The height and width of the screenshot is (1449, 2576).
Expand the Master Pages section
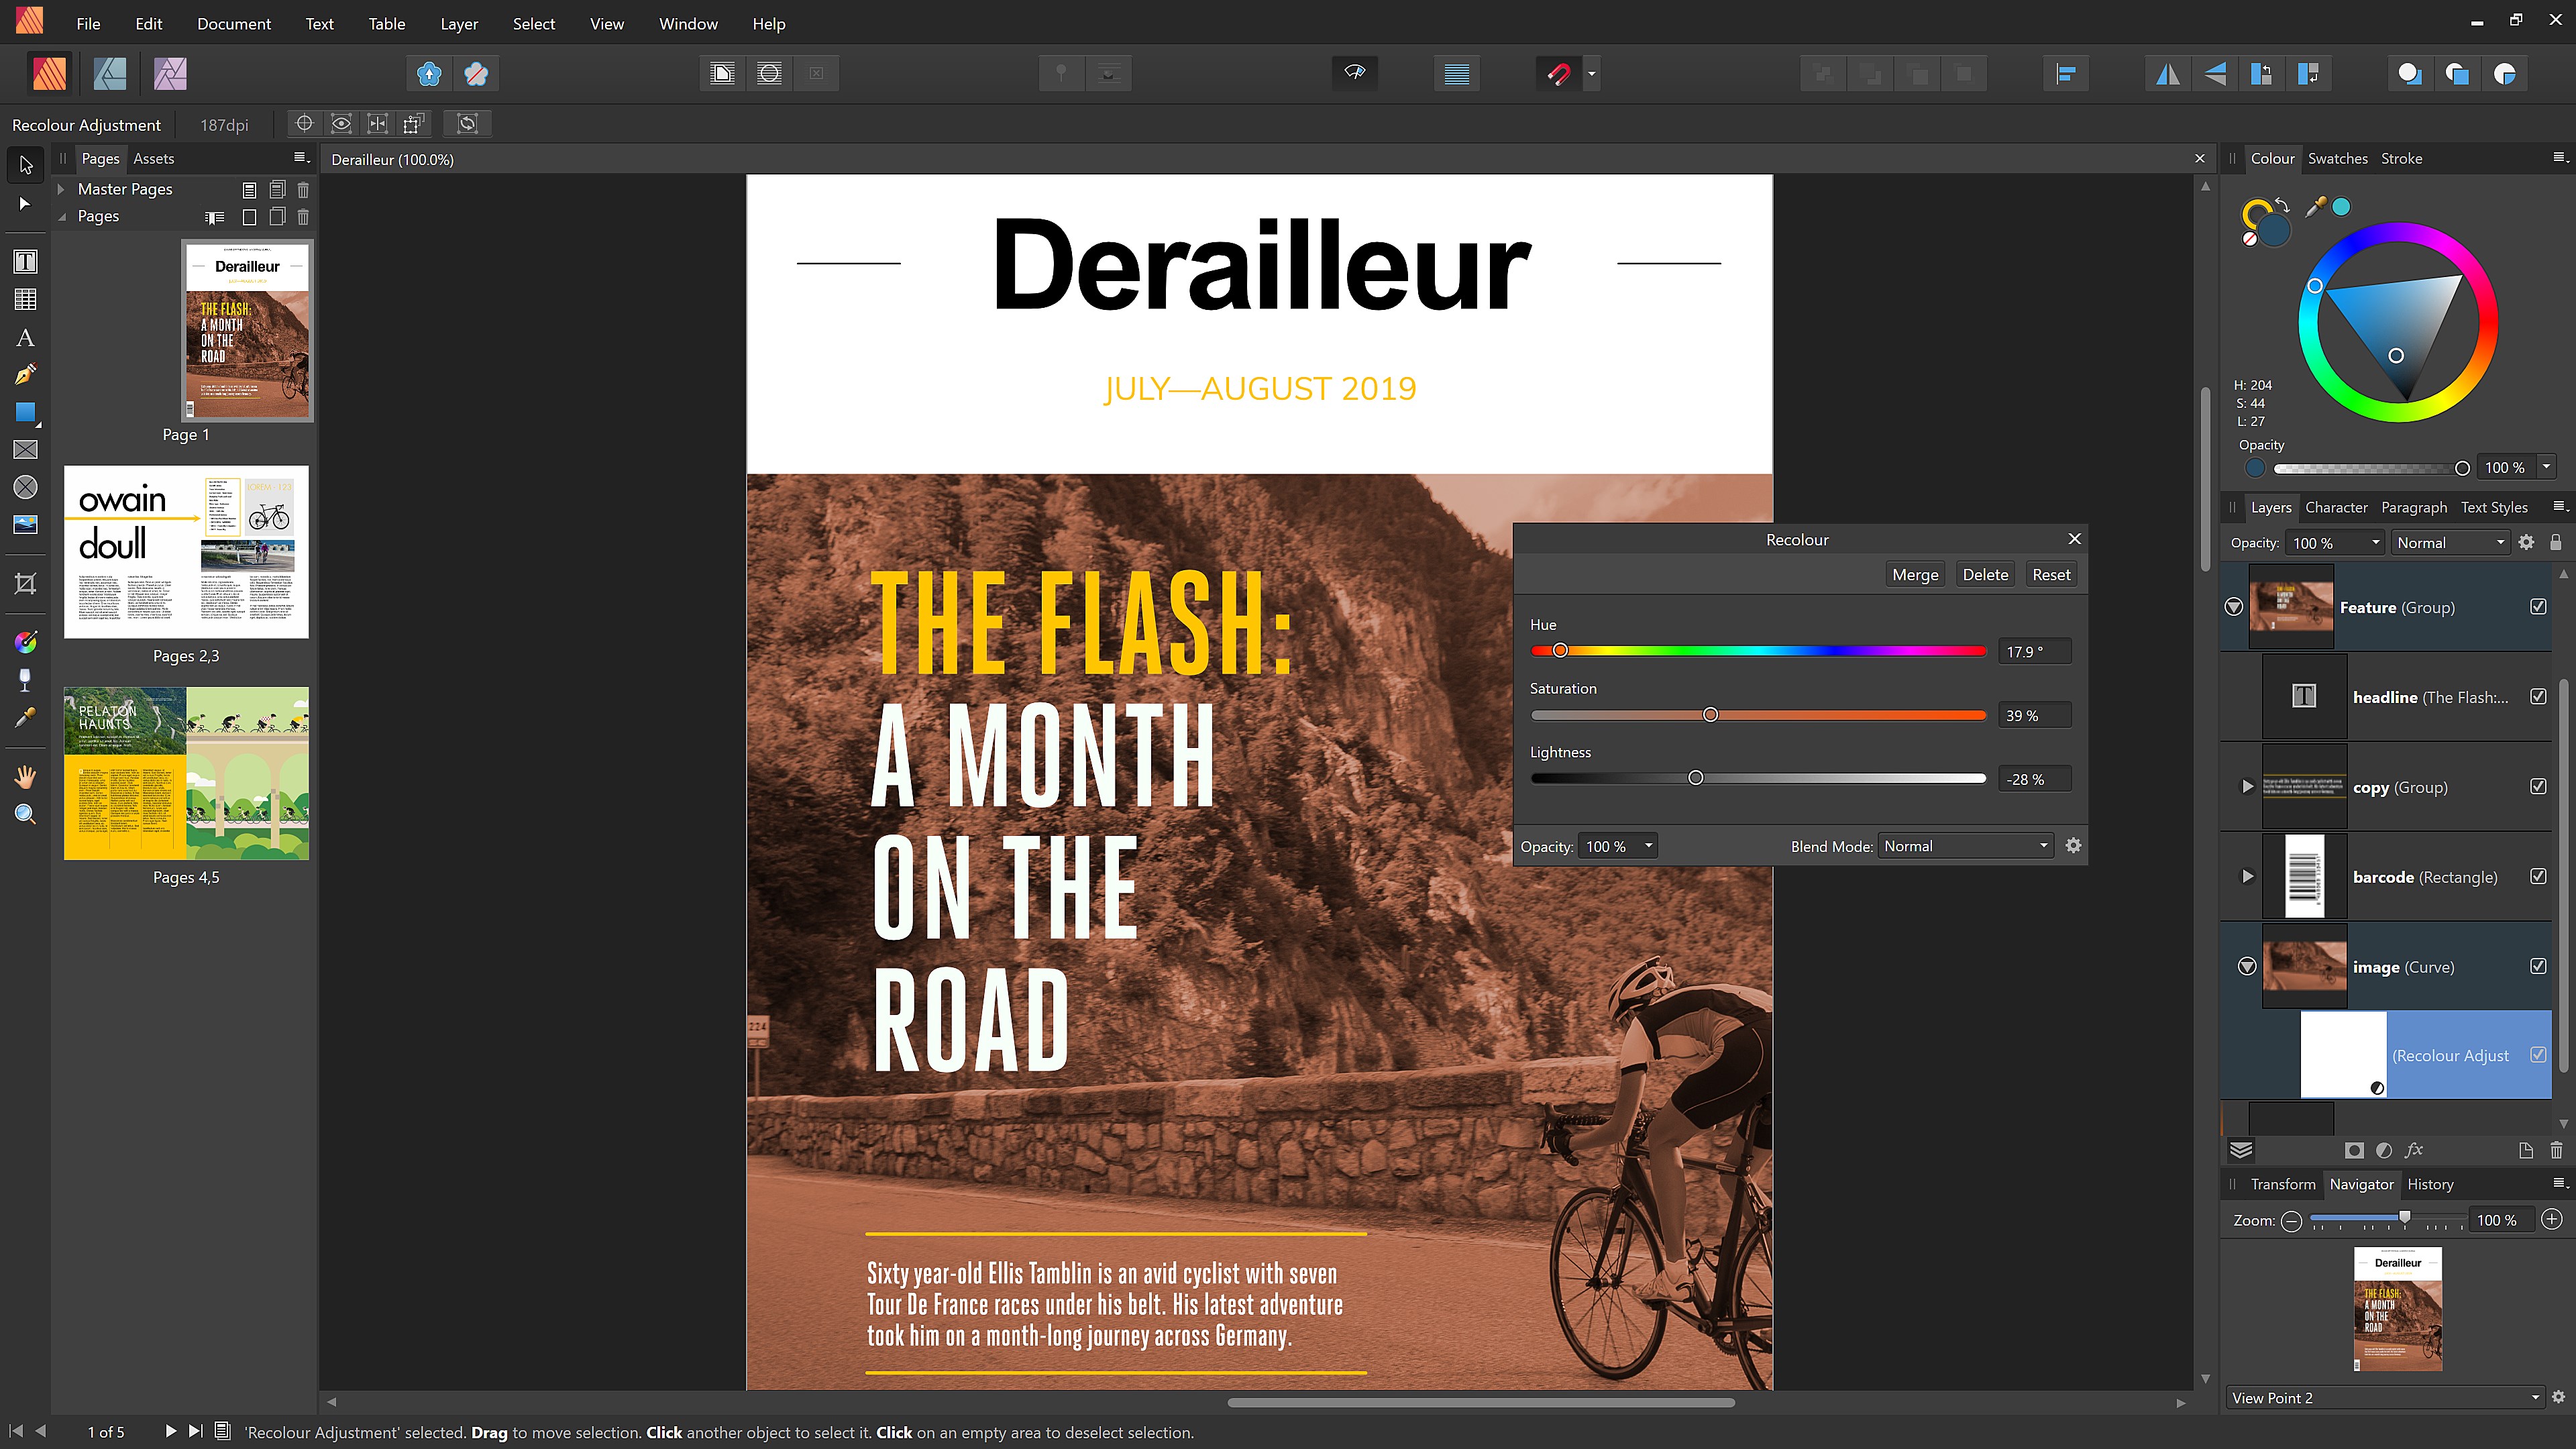point(61,189)
